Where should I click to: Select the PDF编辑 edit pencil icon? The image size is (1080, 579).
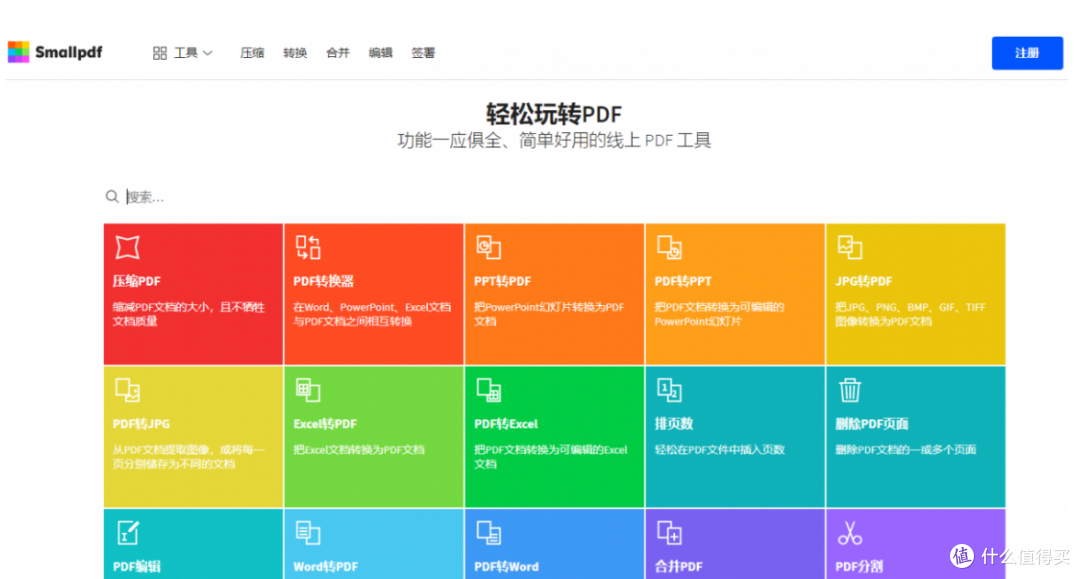point(127,533)
